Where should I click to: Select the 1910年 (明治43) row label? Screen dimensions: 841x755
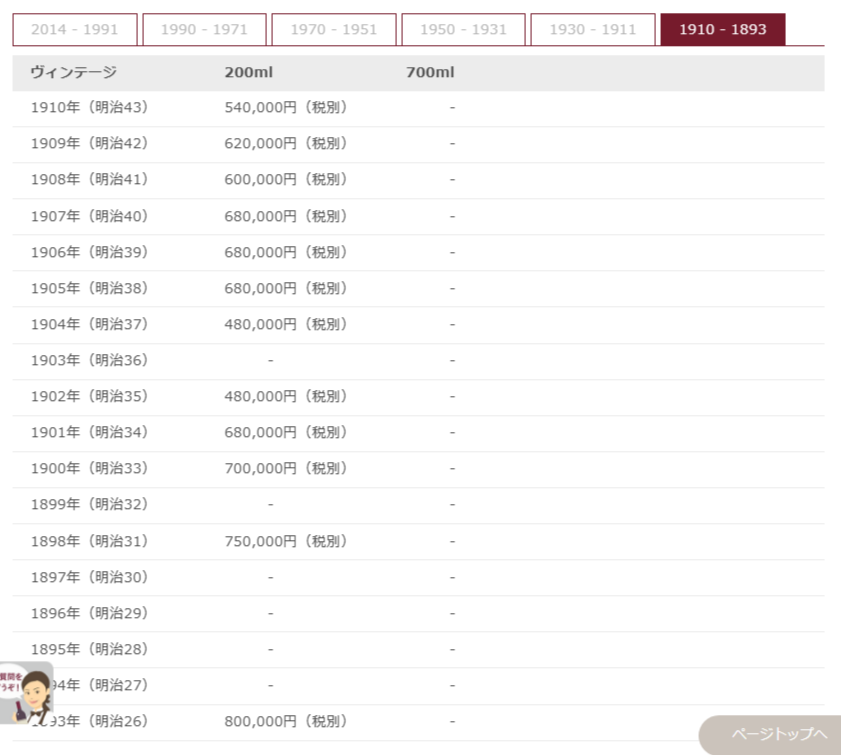[89, 108]
